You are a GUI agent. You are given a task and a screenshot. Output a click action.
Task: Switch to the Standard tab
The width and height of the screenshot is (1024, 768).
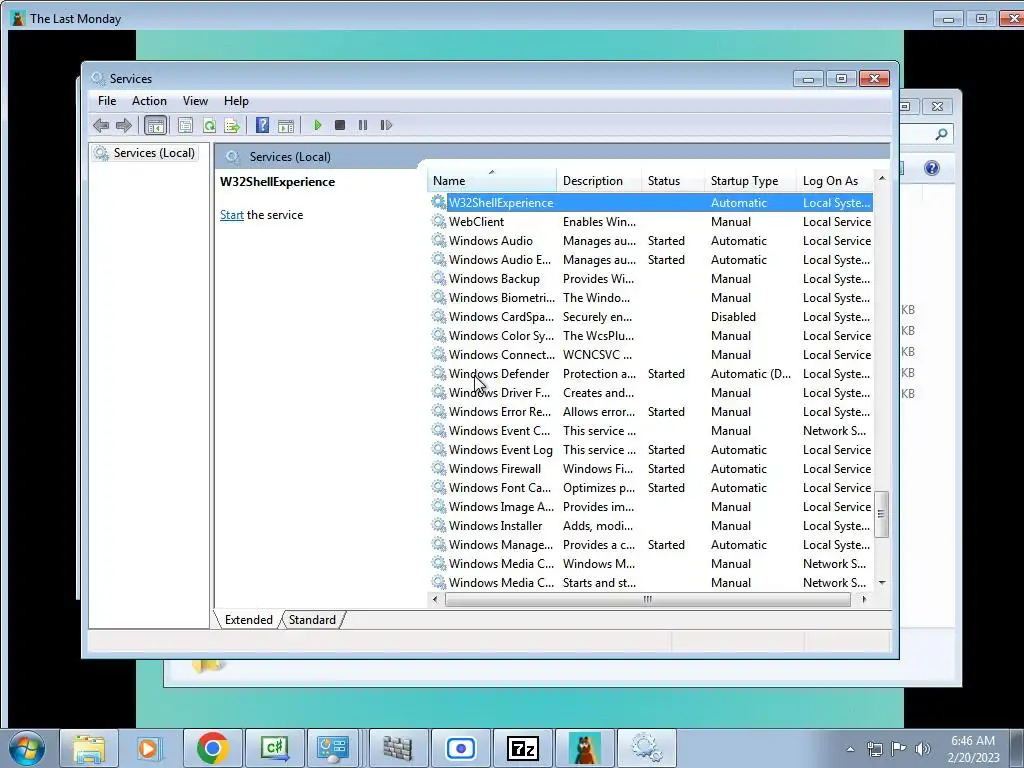click(x=312, y=620)
